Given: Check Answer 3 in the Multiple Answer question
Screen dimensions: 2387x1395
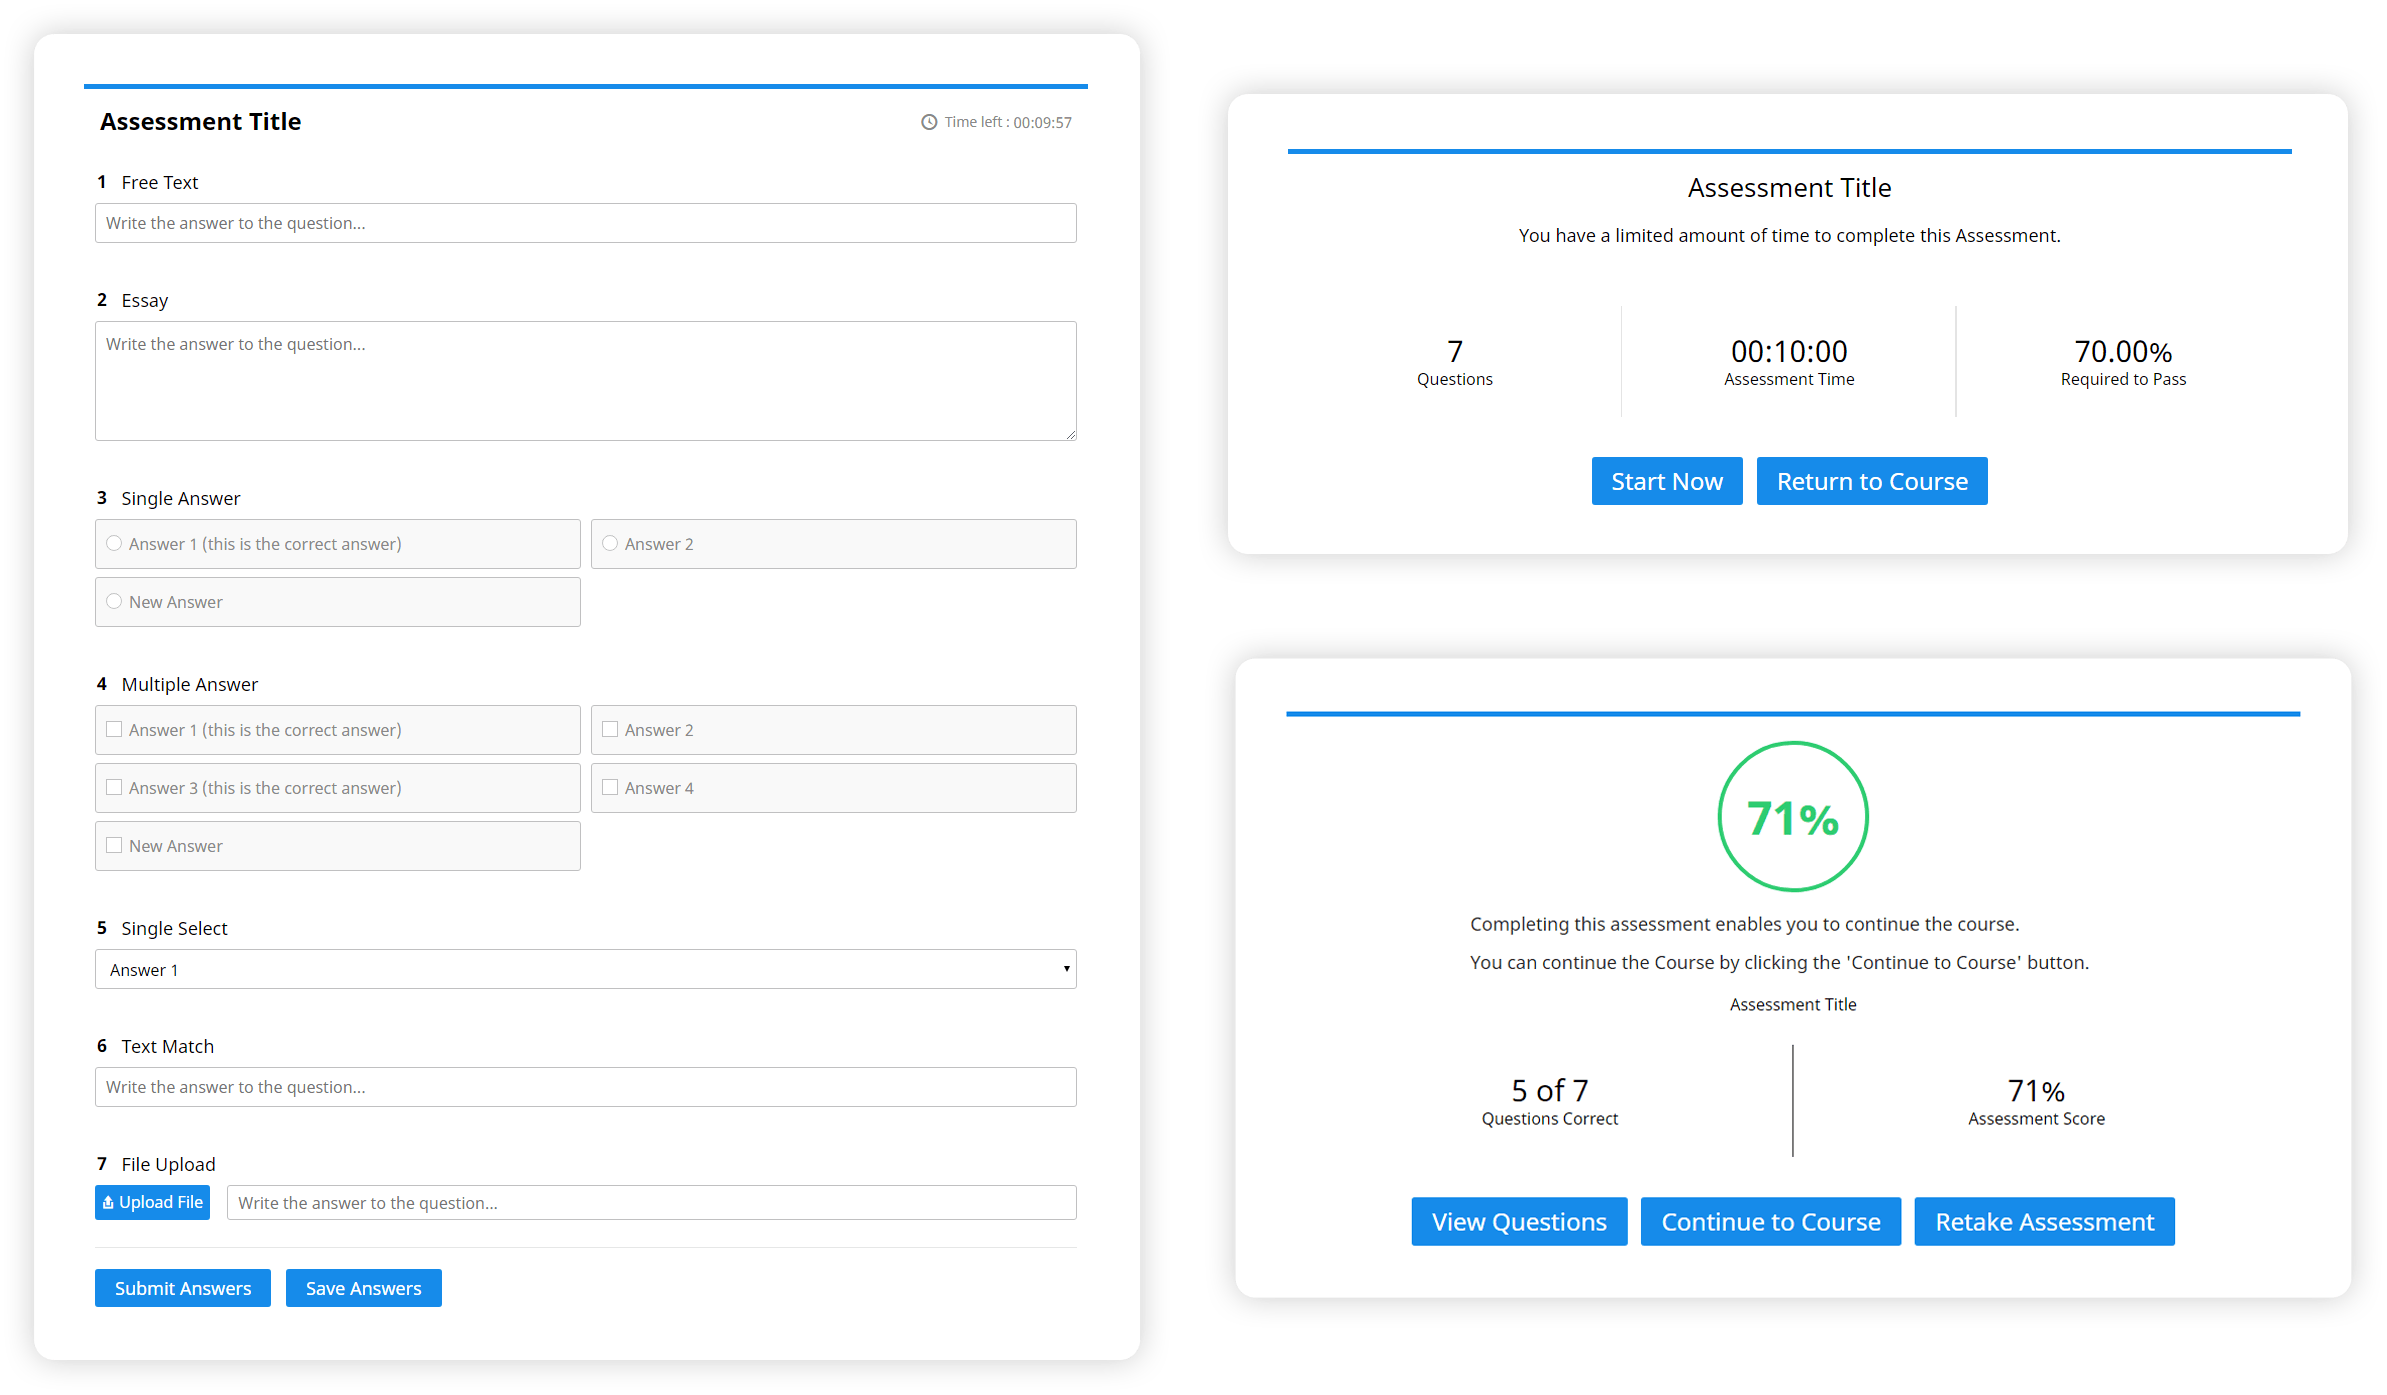Looking at the screenshot, I should tap(115, 787).
